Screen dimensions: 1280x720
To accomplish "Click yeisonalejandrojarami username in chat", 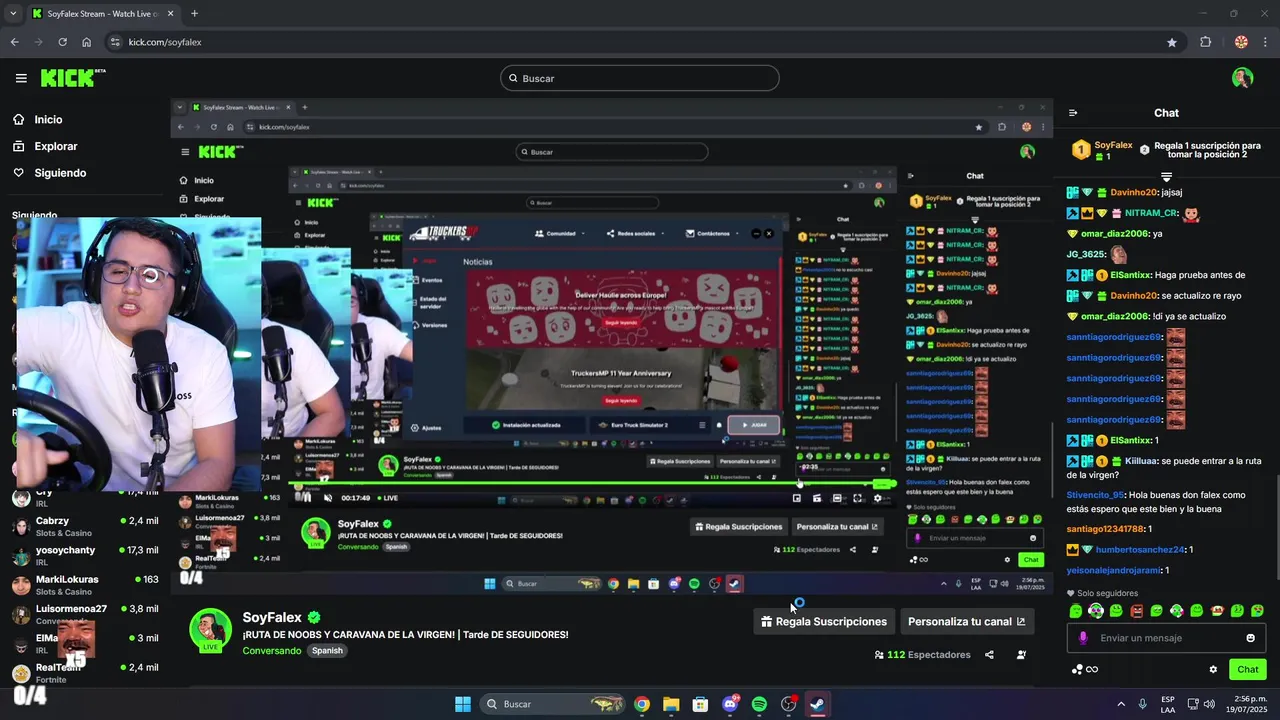I will 1113,570.
